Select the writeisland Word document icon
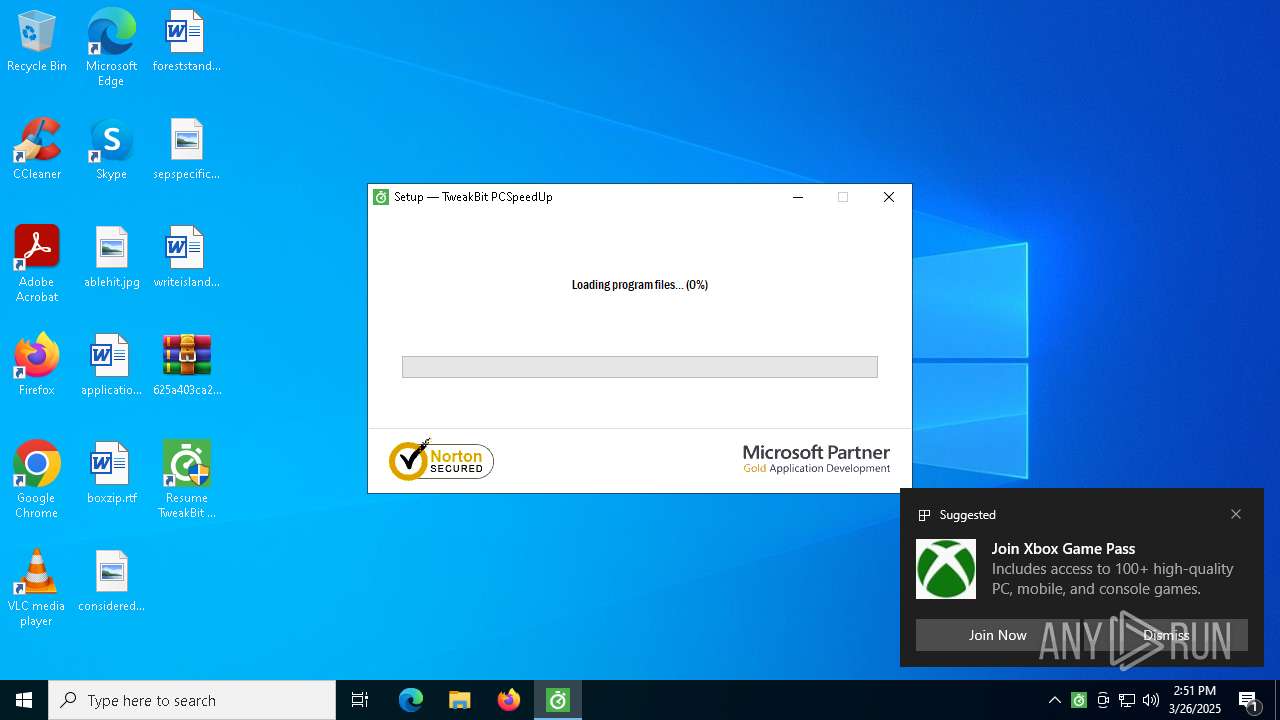This screenshot has height=720, width=1280. [x=186, y=258]
